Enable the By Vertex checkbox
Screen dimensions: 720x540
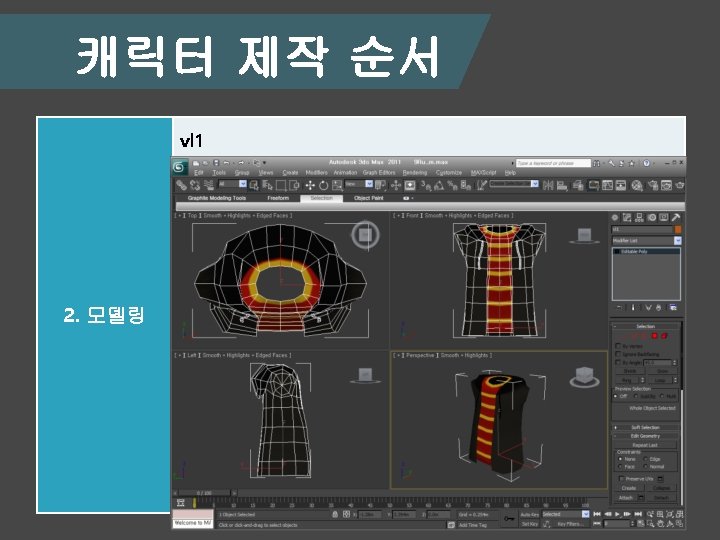(618, 346)
